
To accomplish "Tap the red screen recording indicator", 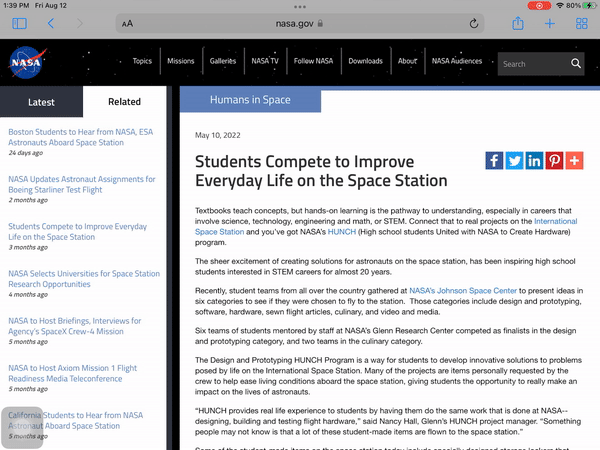I will [539, 5].
